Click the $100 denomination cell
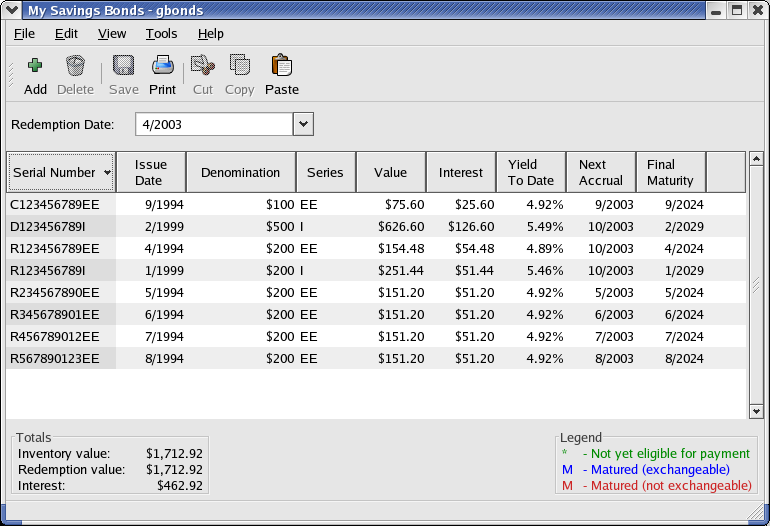 (280, 205)
